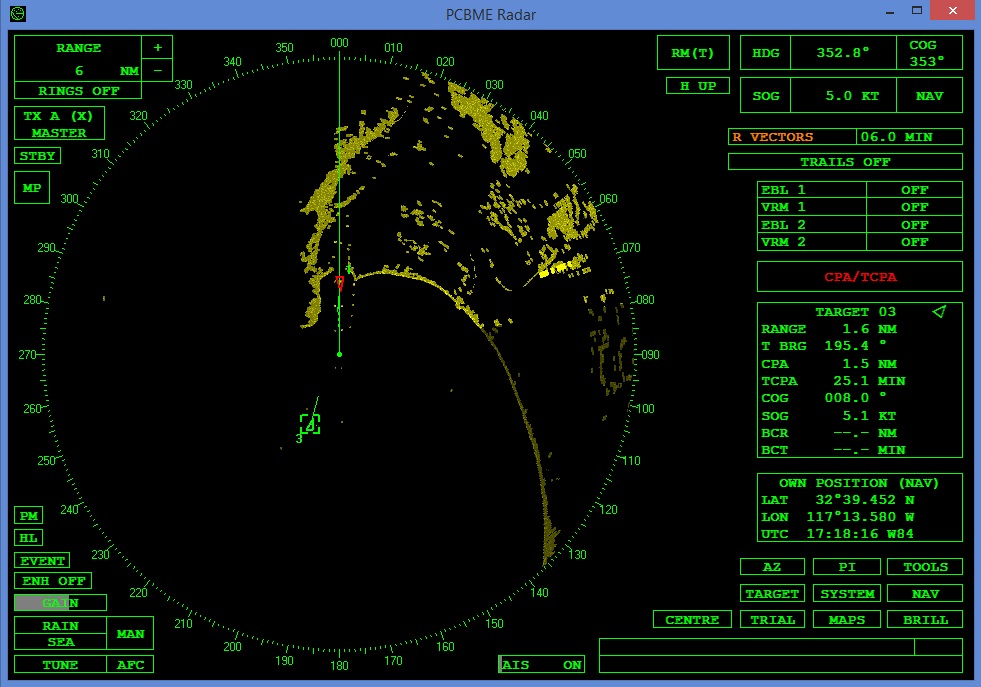
Task: Switch rain and sea clutter to MAN
Action: (x=131, y=634)
